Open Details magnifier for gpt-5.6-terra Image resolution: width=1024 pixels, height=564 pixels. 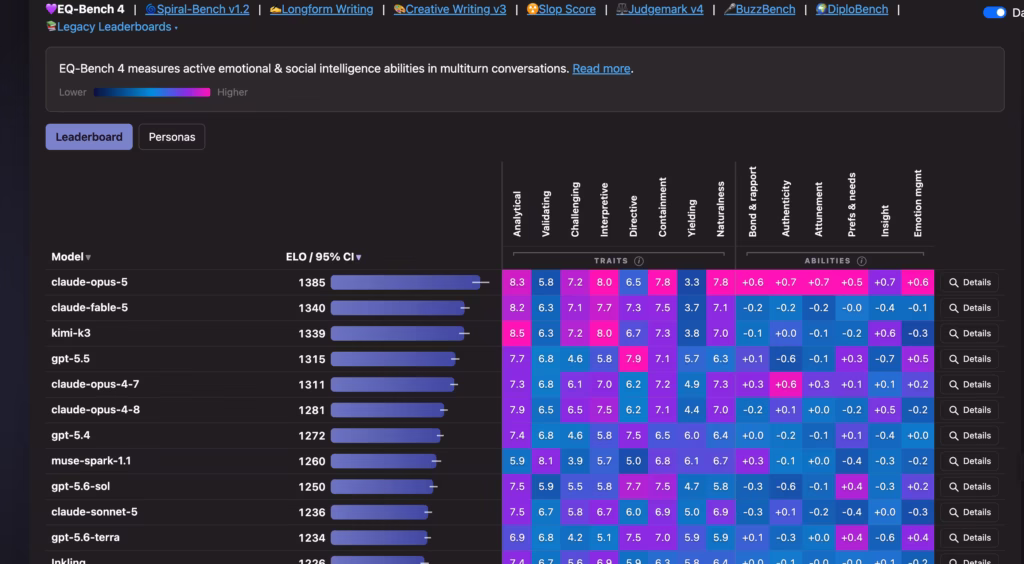[x=953, y=537]
